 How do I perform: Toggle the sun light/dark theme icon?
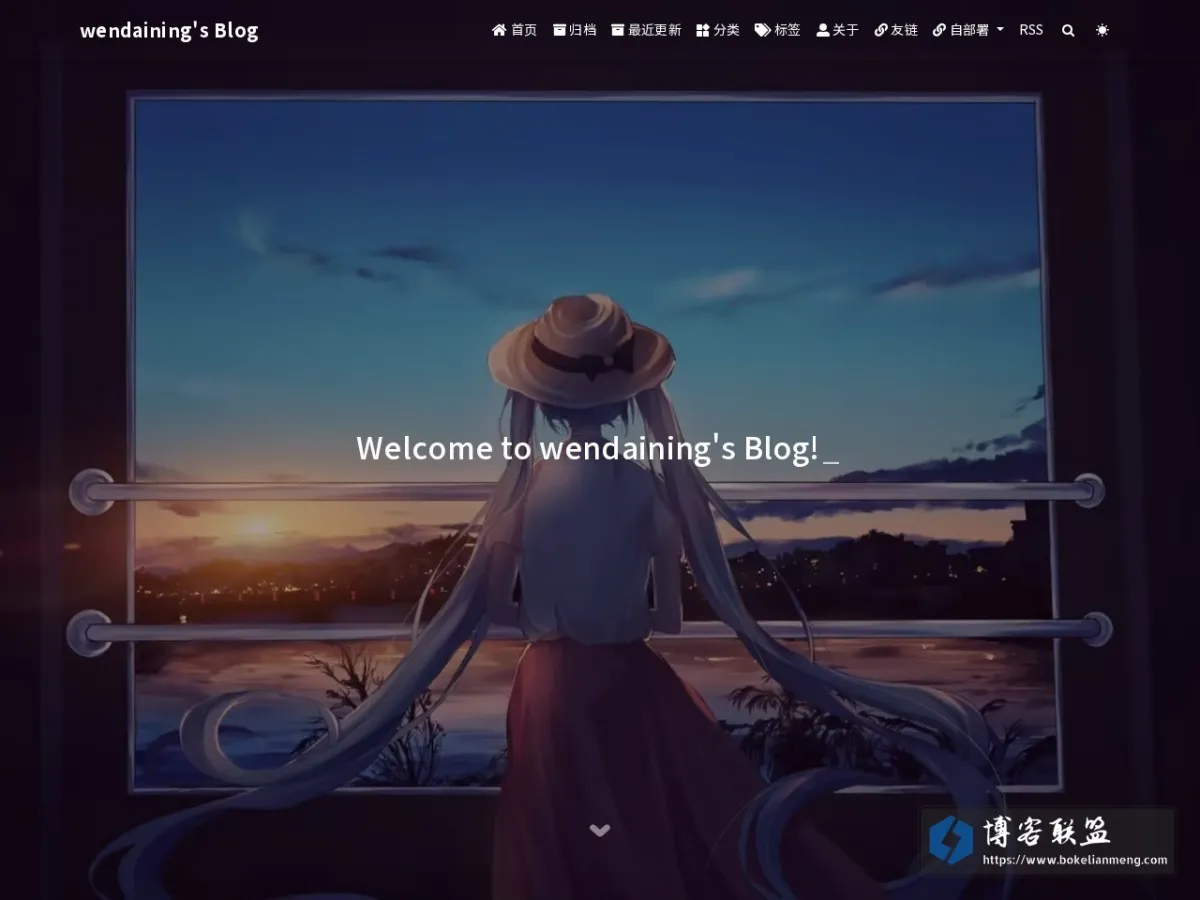[x=1102, y=30]
